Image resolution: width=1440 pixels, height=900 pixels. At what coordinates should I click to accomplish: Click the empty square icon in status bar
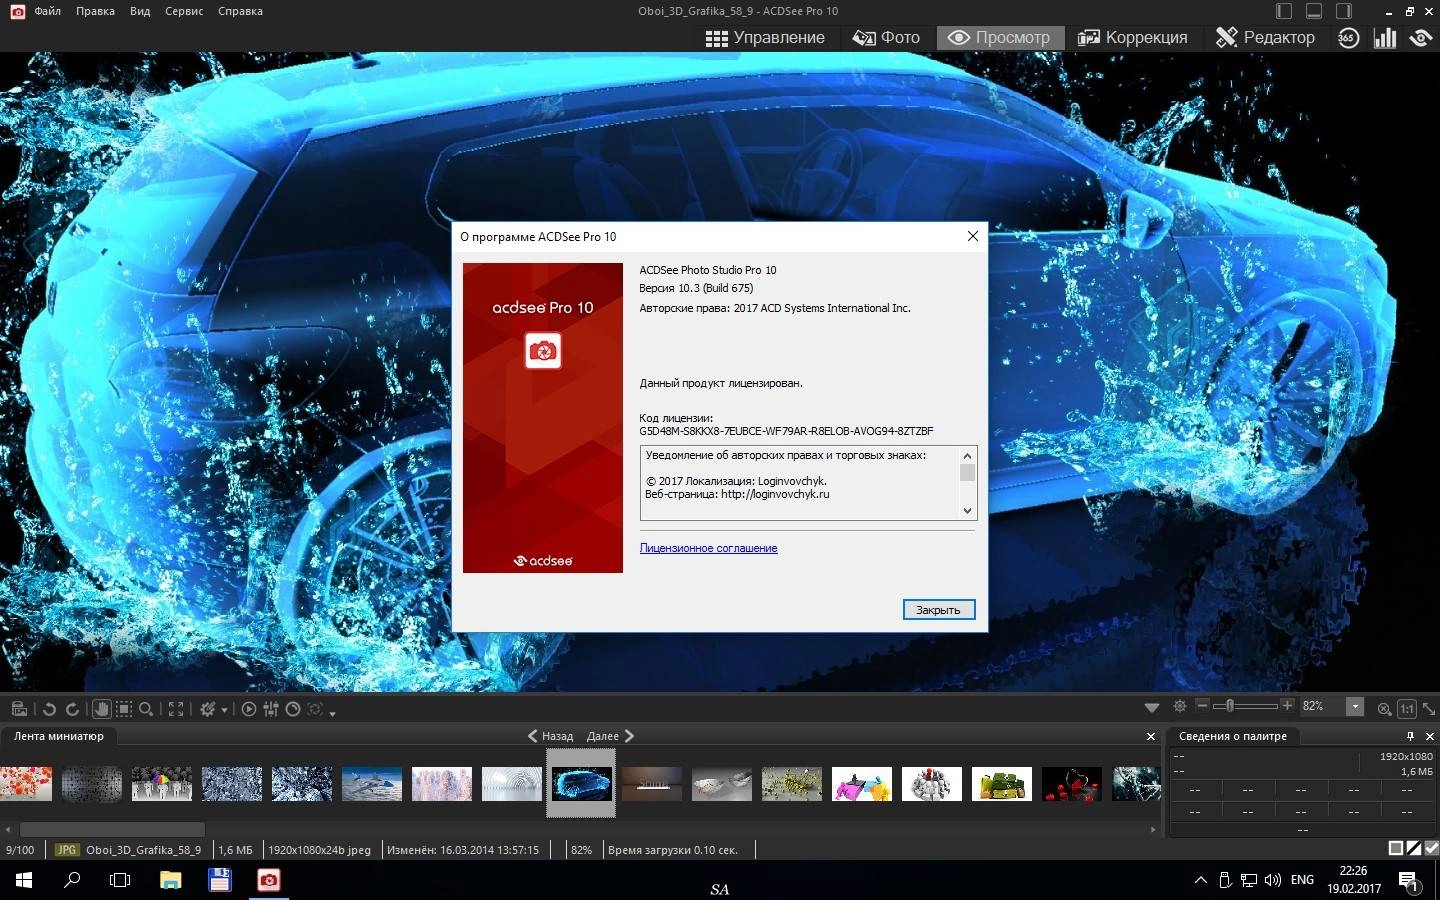coord(1396,849)
